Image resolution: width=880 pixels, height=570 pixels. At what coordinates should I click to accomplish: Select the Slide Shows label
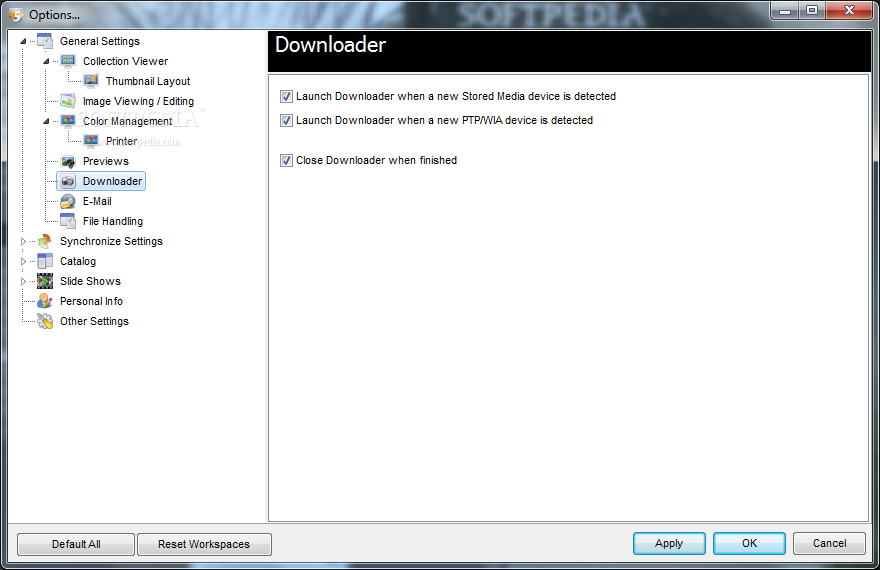[90, 281]
